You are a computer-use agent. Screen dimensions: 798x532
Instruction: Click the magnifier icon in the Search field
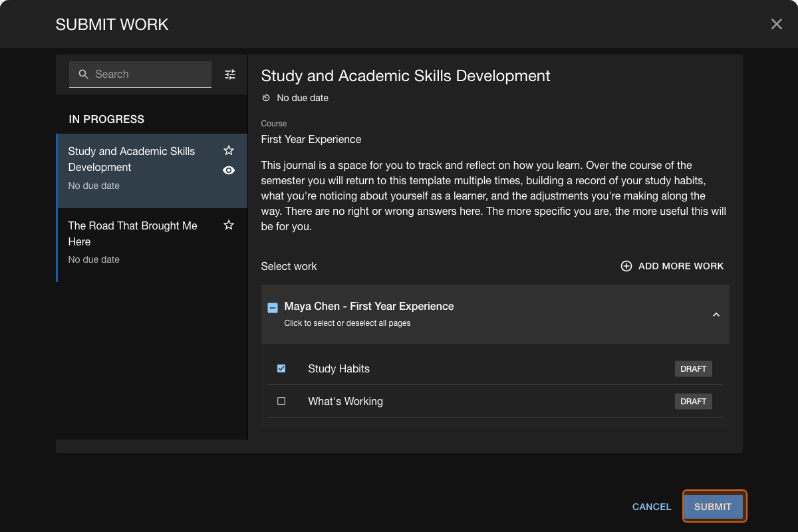point(83,74)
